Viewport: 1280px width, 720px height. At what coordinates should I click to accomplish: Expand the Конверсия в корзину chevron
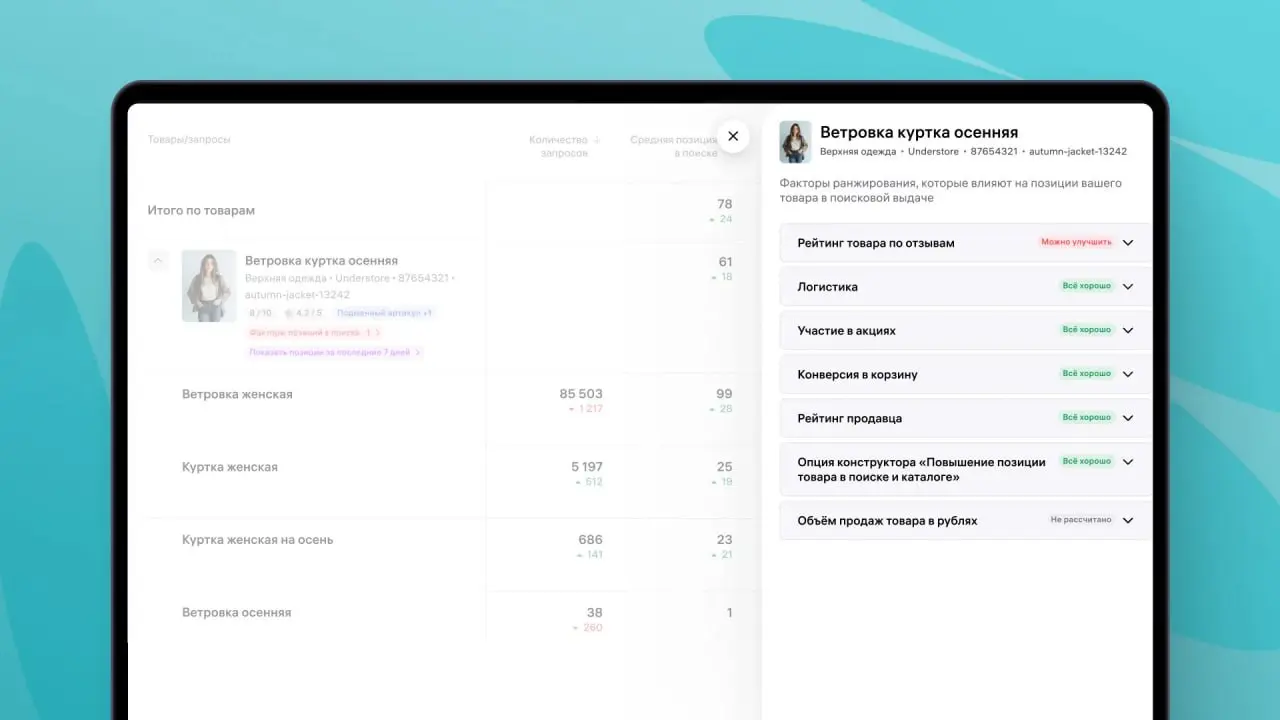pyautogui.click(x=1128, y=374)
